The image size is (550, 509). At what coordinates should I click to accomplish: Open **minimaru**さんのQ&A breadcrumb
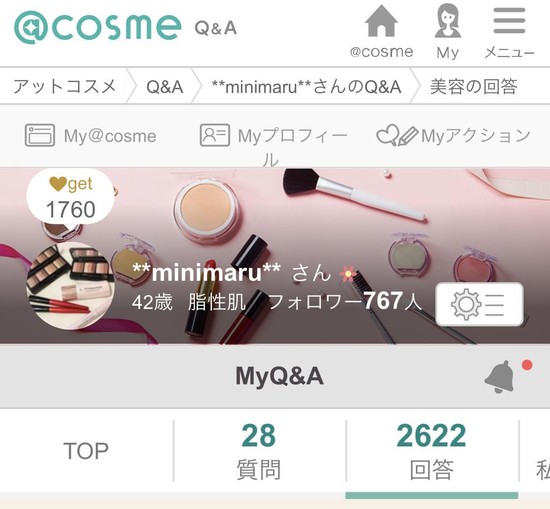coord(307,87)
